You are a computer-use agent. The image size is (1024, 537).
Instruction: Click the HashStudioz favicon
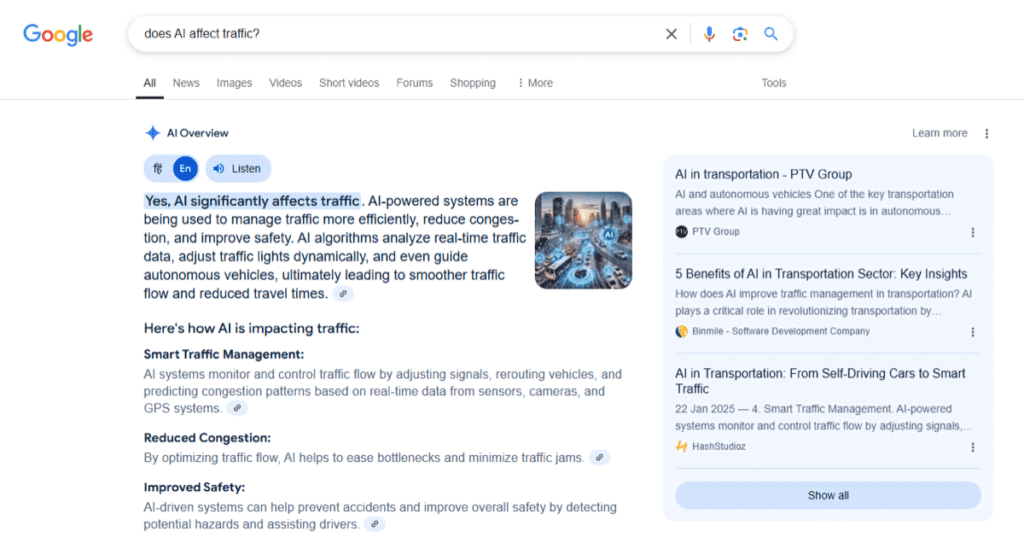point(681,447)
